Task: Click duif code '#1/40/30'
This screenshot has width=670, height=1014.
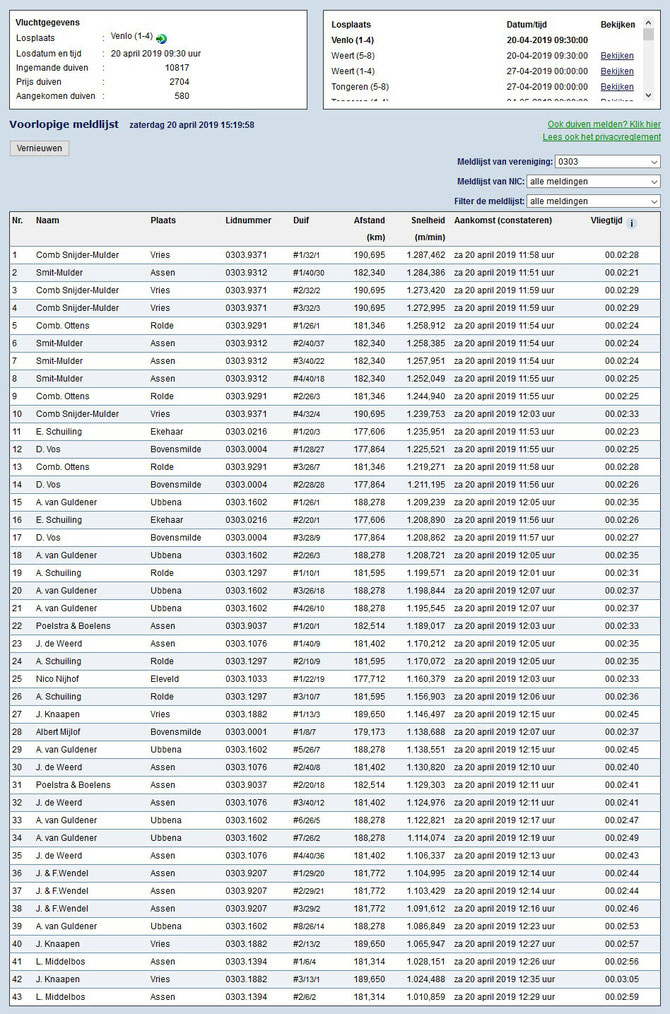Action: coord(309,273)
